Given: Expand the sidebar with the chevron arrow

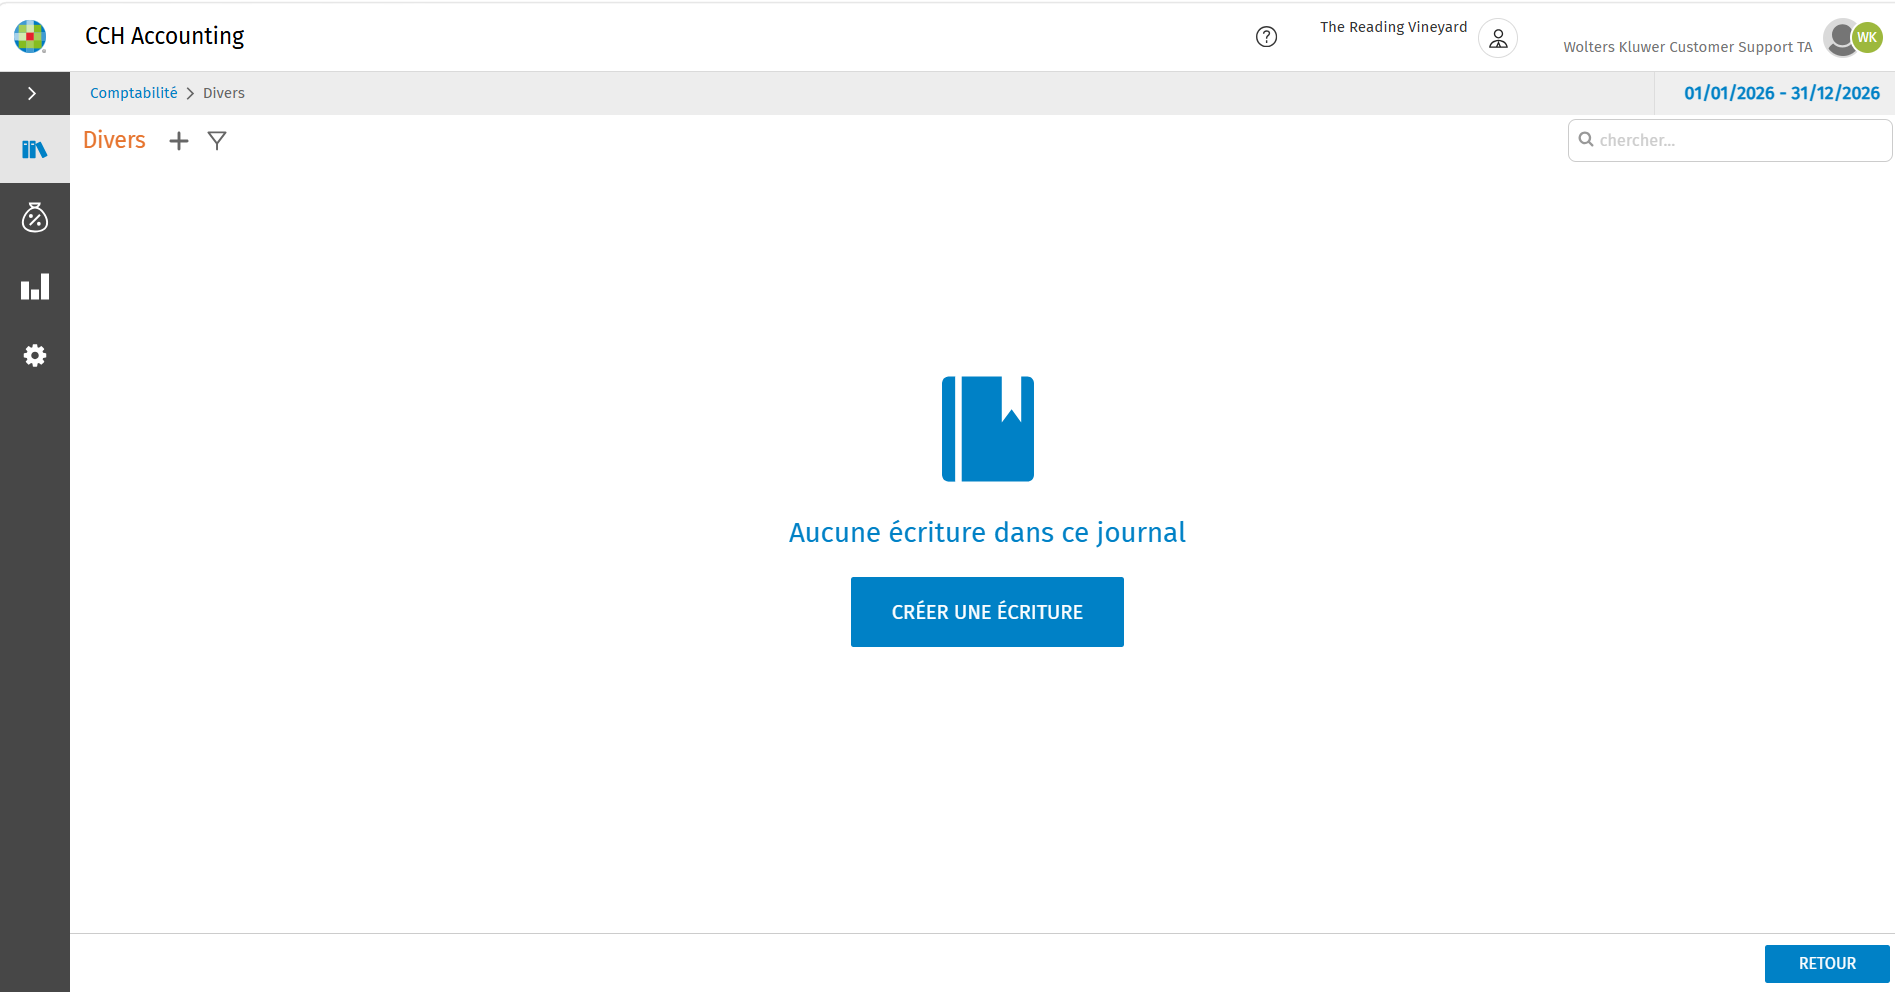Looking at the screenshot, I should point(32,93).
